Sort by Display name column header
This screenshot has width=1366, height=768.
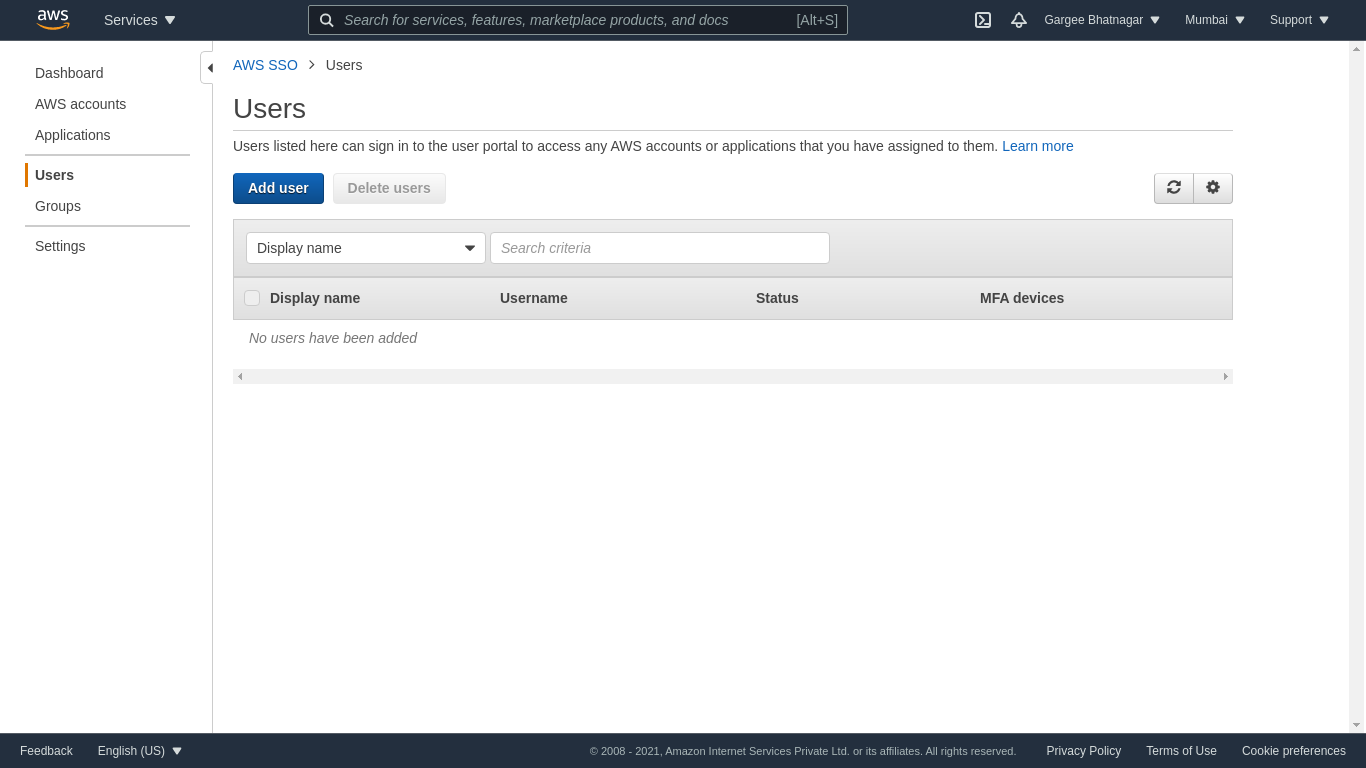pyautogui.click(x=315, y=298)
